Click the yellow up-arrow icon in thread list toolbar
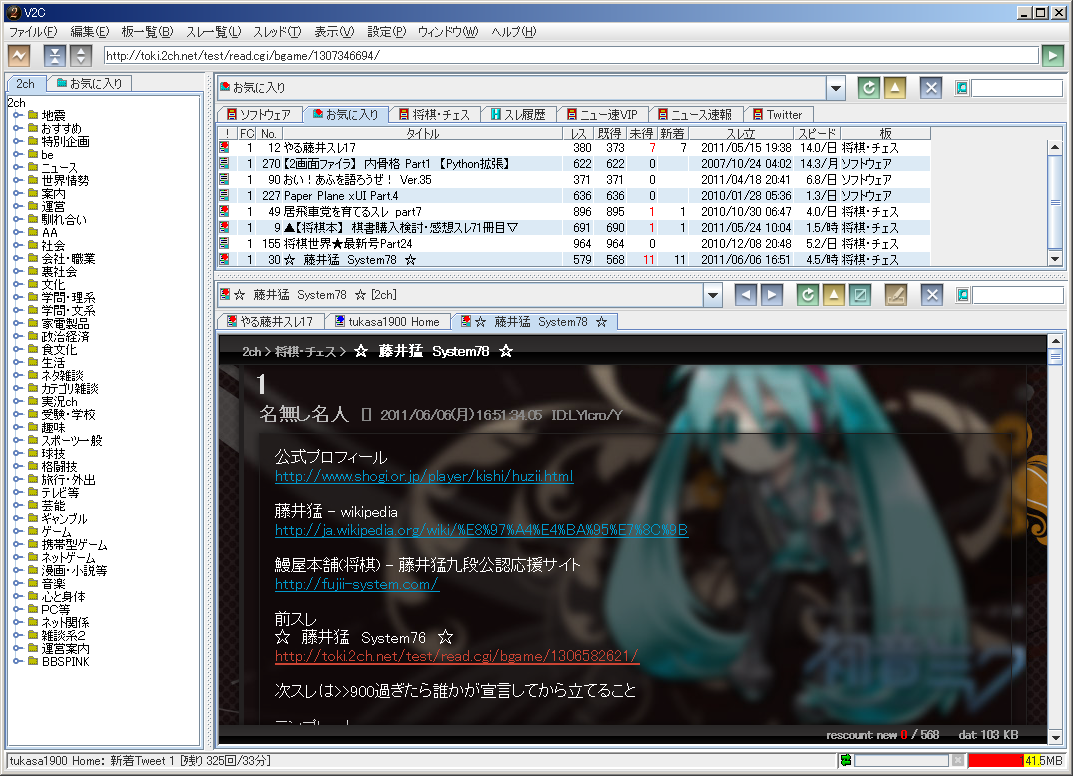This screenshot has height=776, width=1073. point(894,88)
